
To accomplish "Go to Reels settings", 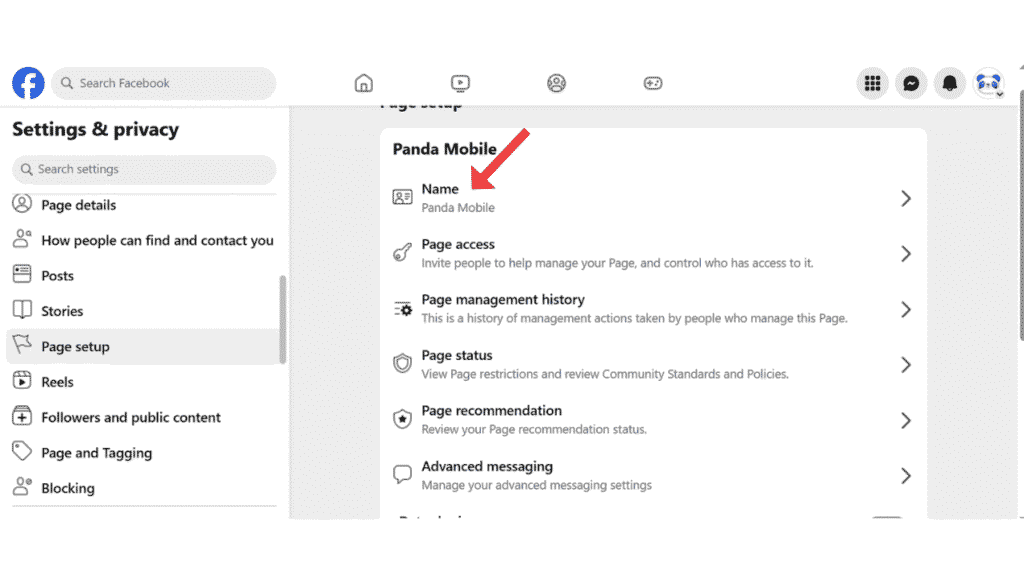I will pos(142,382).
